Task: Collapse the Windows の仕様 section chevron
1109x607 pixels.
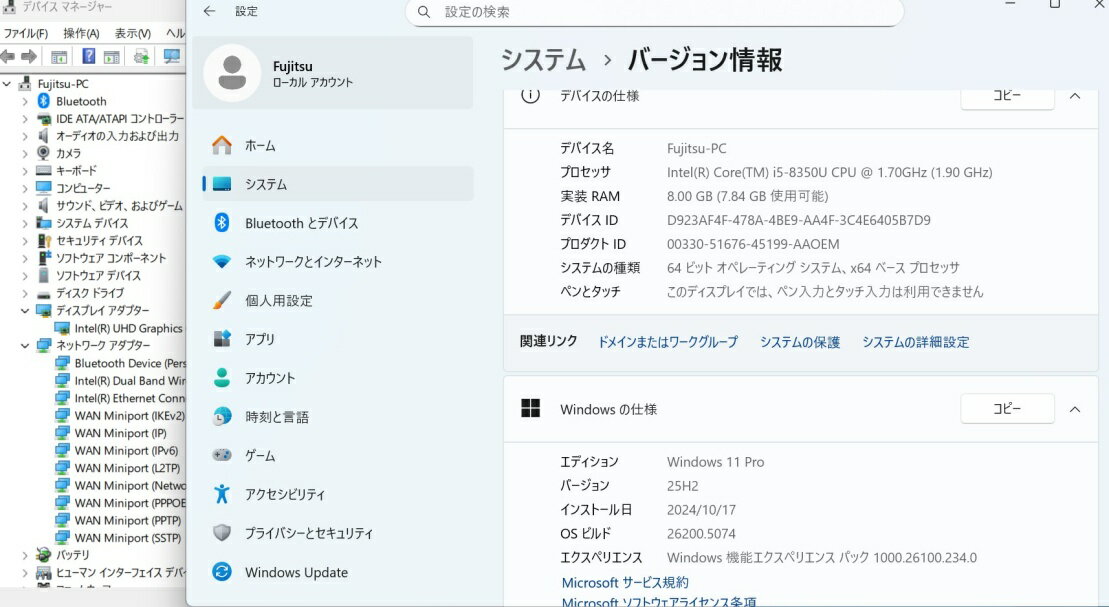Action: pyautogui.click(x=1075, y=409)
